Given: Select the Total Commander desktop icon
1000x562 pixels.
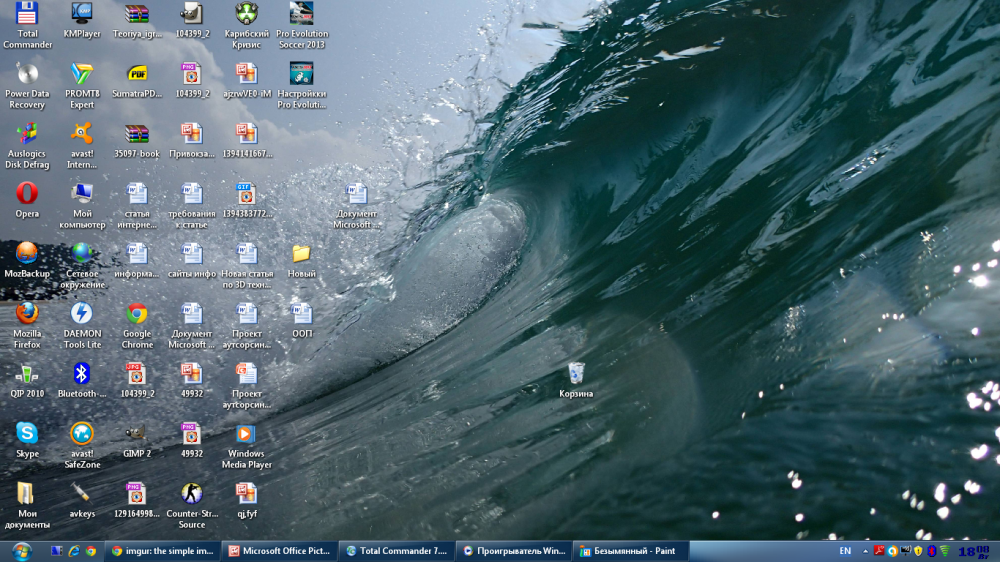Looking at the screenshot, I should point(27,26).
